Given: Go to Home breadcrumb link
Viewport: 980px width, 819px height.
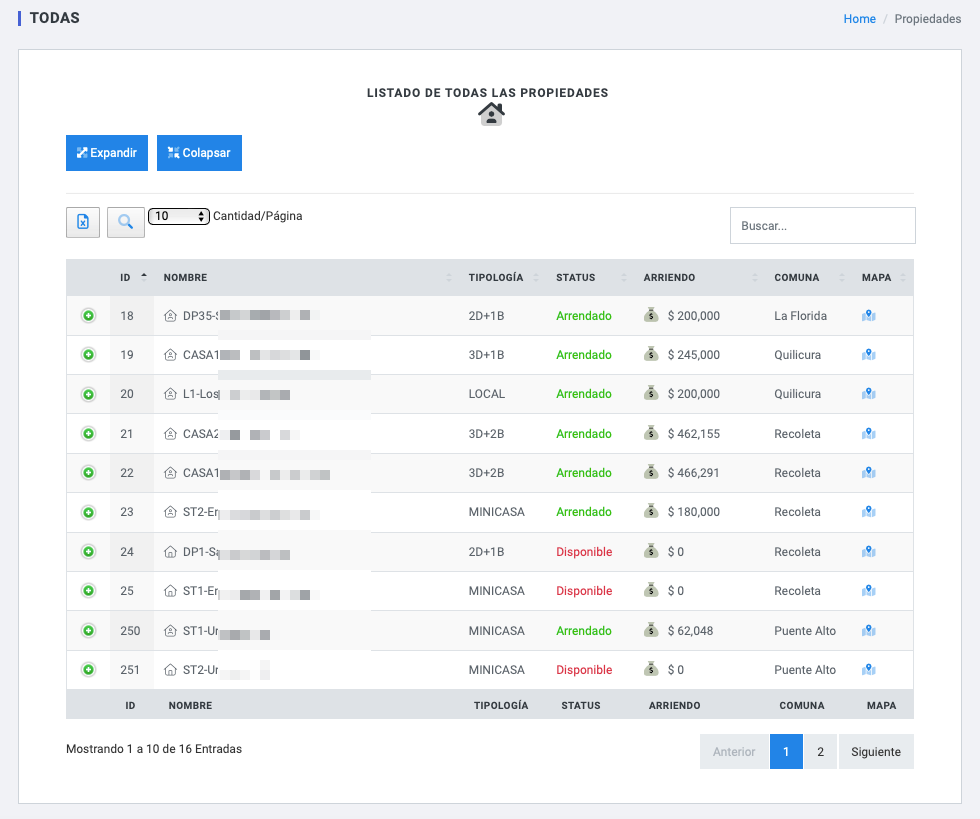Looking at the screenshot, I should pyautogui.click(x=859, y=19).
